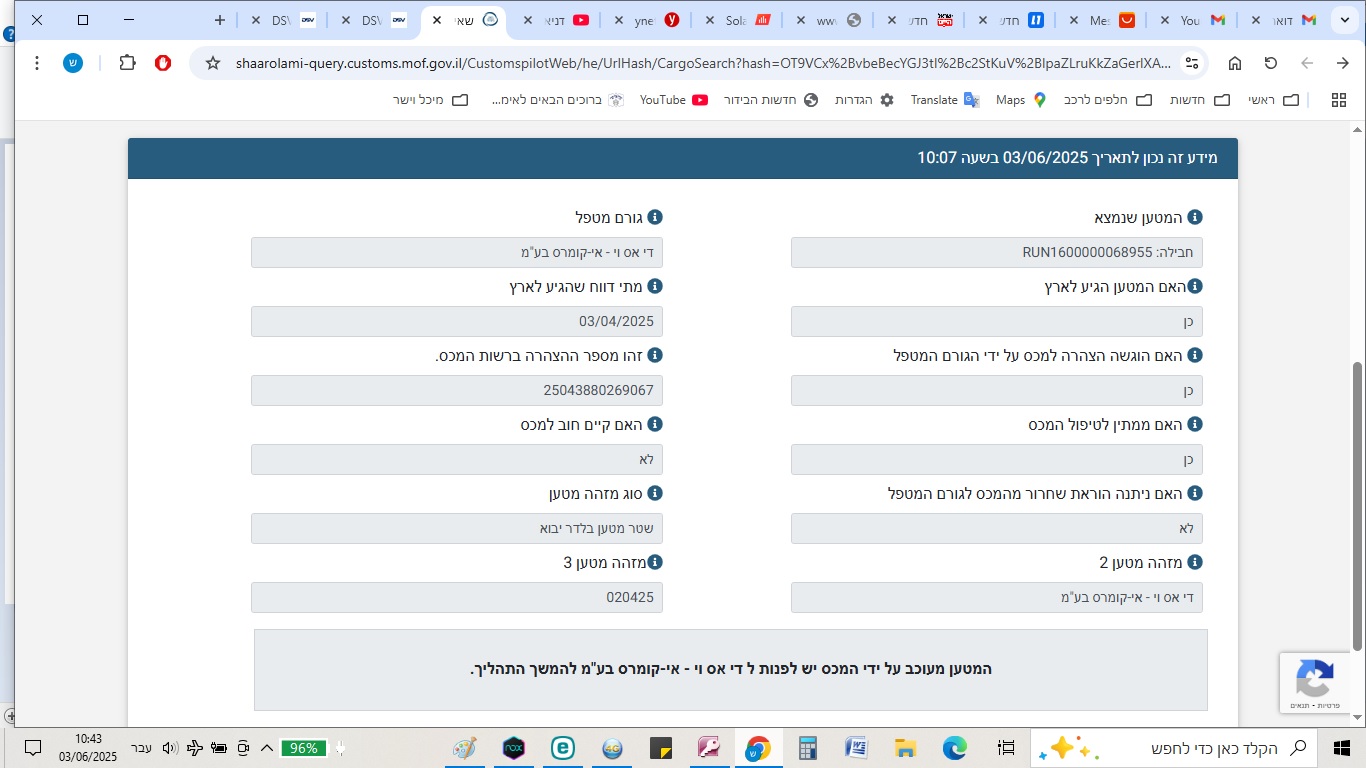The image size is (1366, 768).
Task: Go to the browser home page icon
Action: (1235, 63)
